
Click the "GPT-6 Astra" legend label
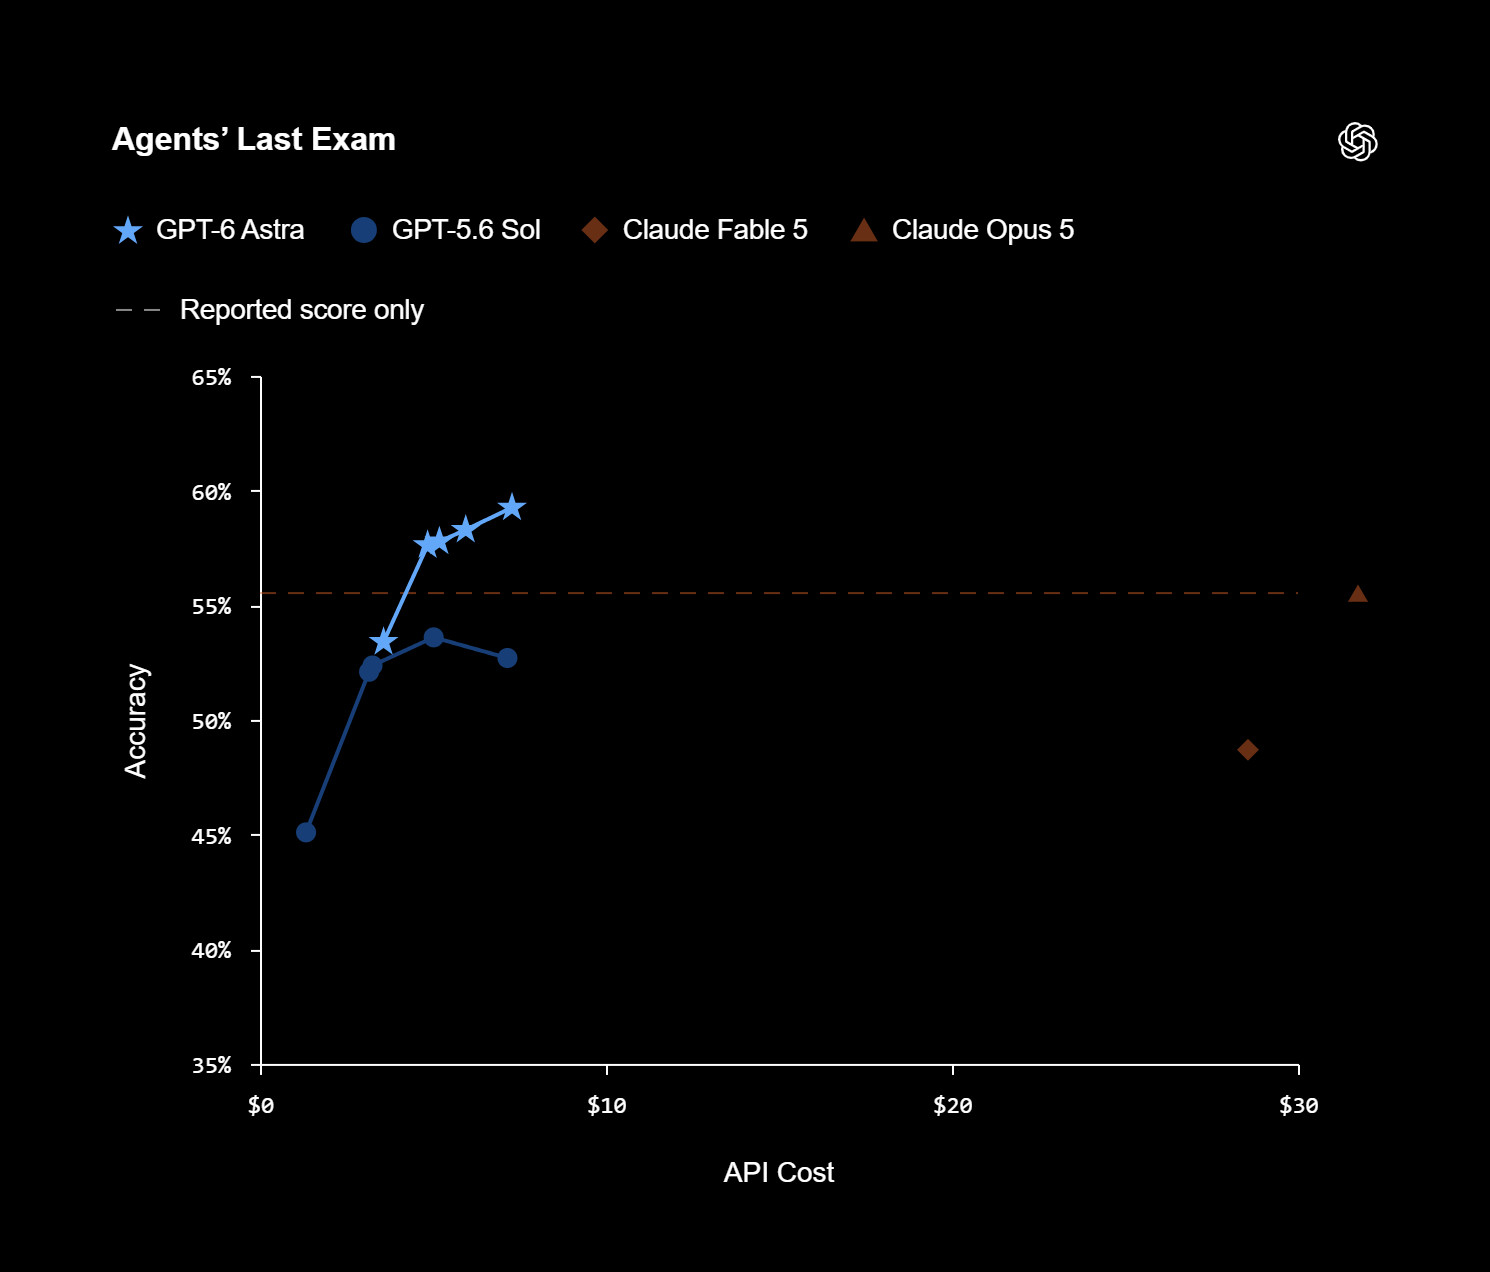[x=230, y=230]
